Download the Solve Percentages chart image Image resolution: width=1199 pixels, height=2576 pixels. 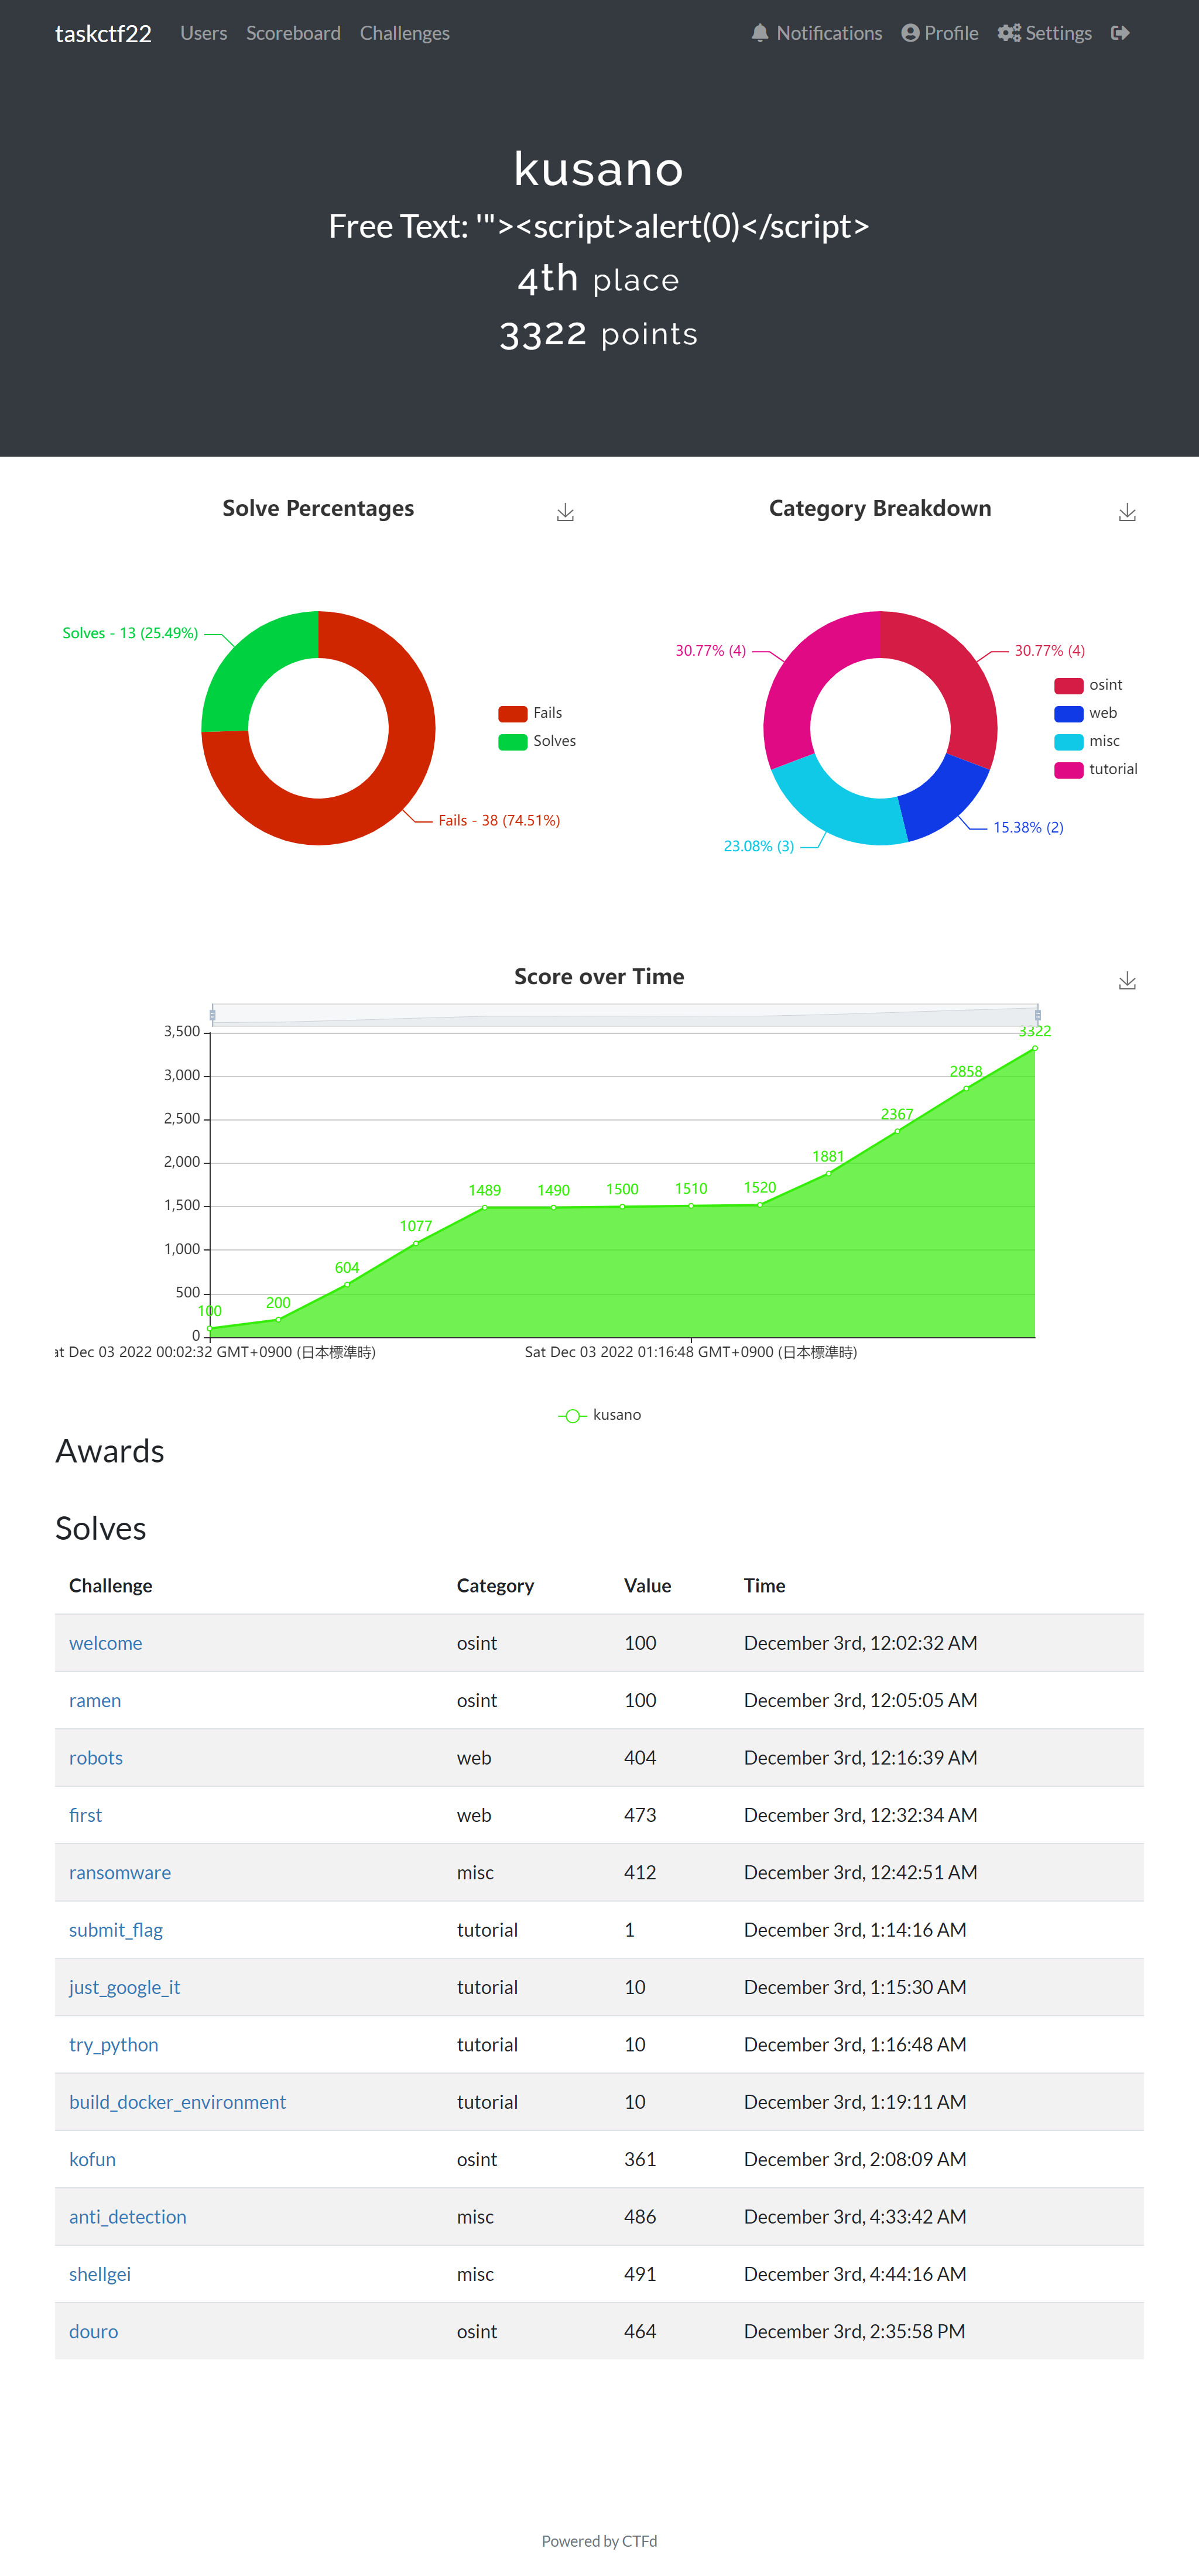565,511
